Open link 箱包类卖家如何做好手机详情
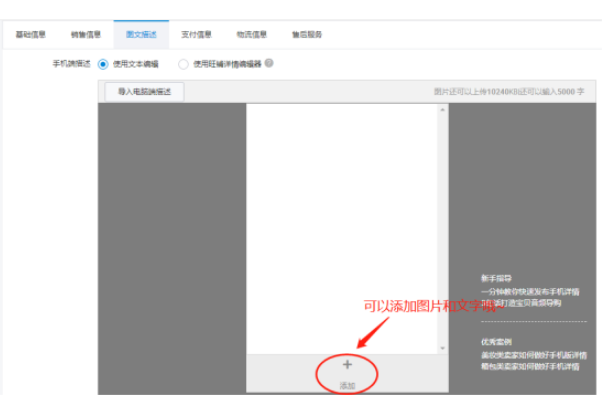The width and height of the screenshot is (604, 396). pos(530,366)
